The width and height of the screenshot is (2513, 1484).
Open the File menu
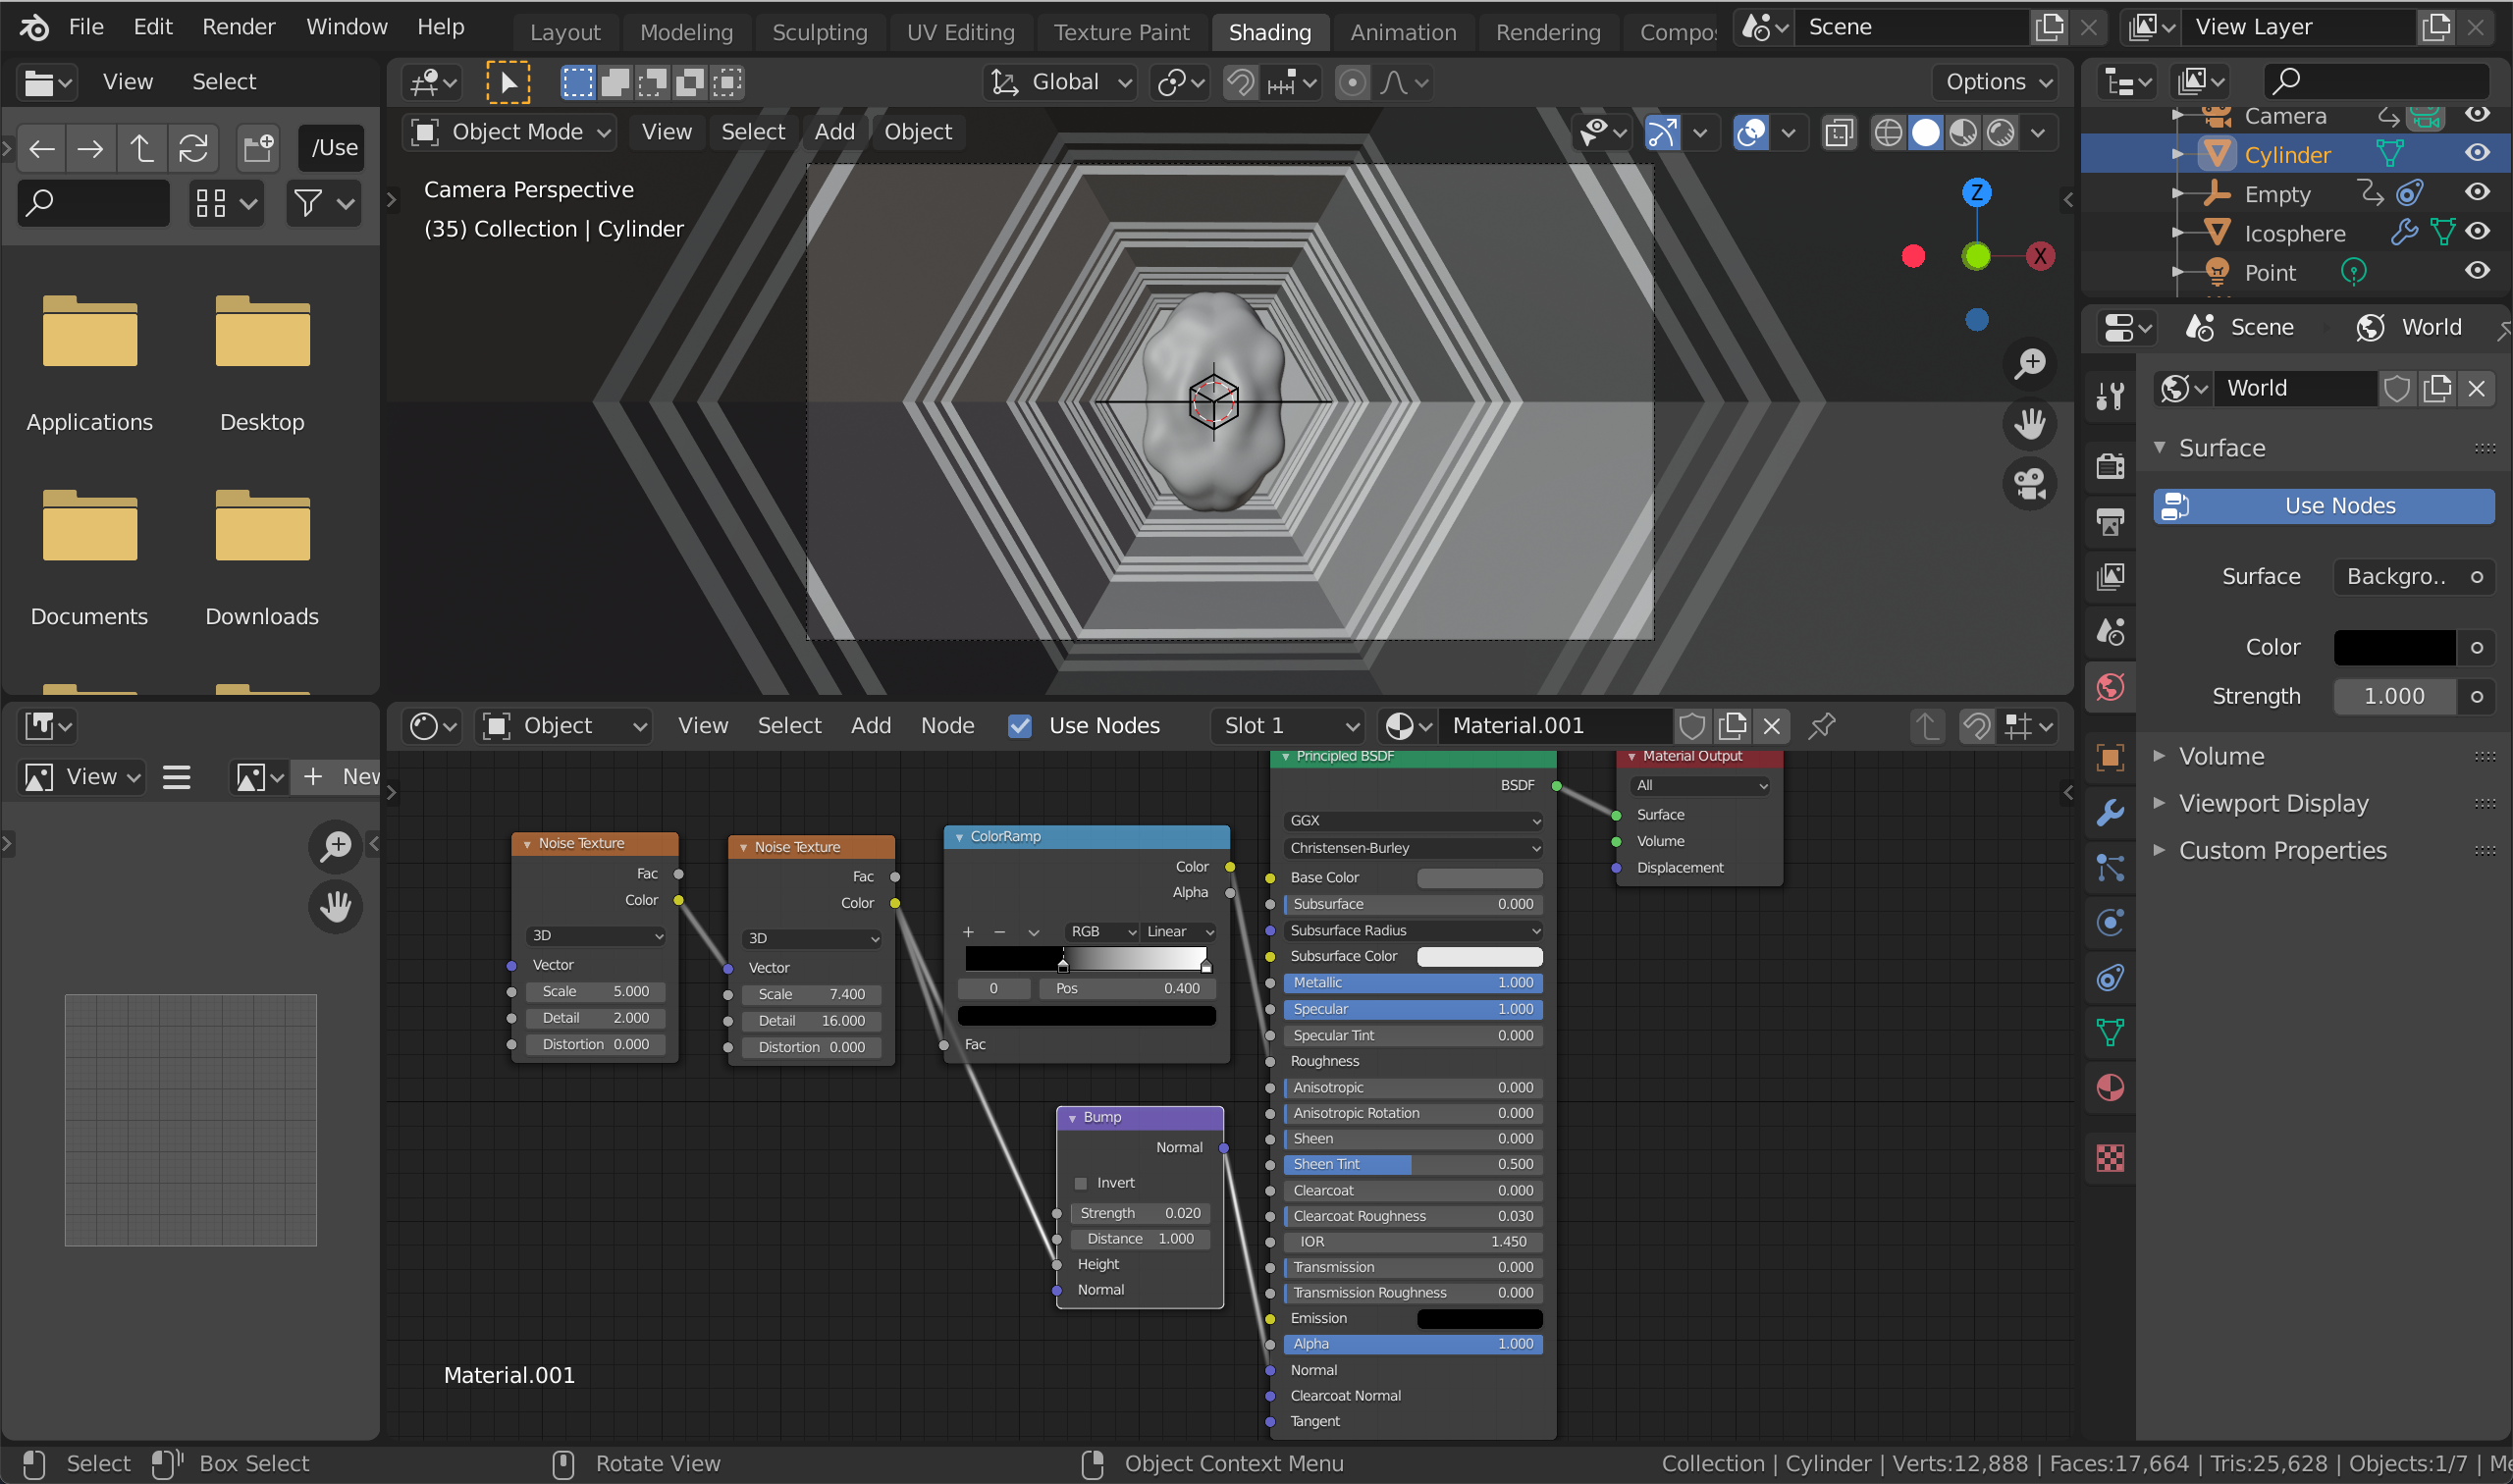[86, 27]
